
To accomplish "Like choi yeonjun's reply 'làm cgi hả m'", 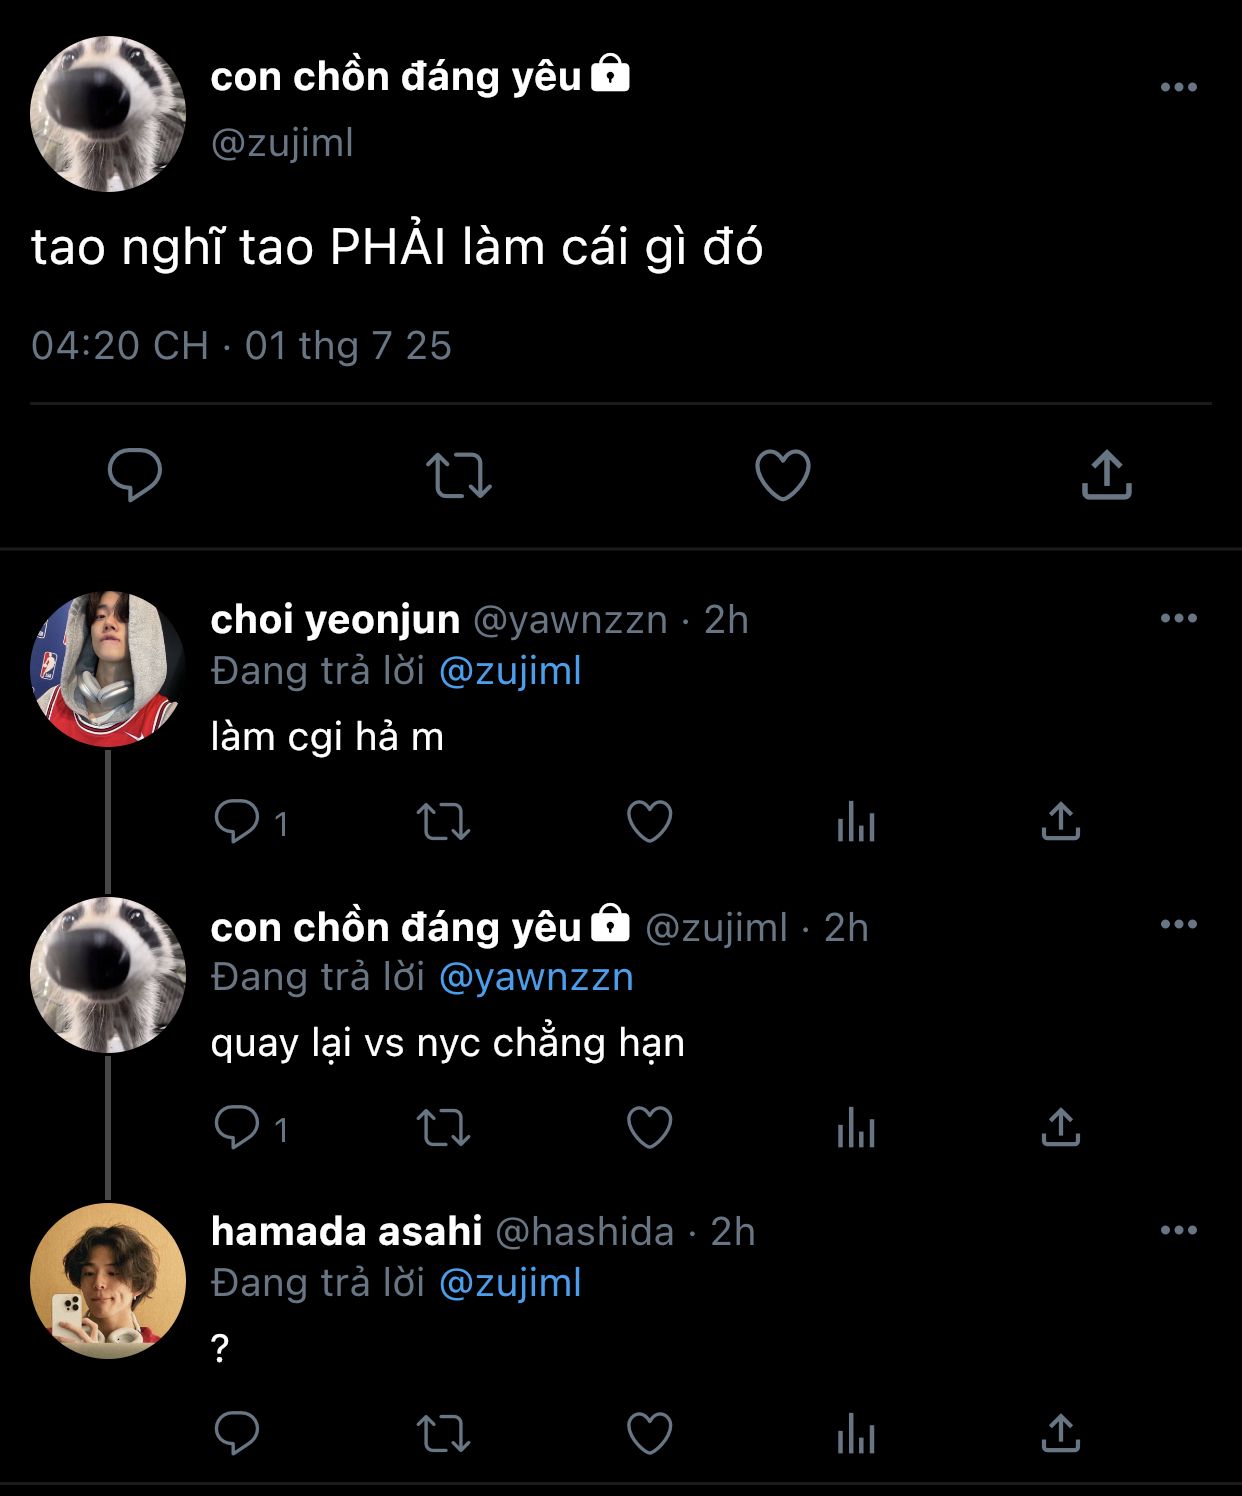I will [x=649, y=822].
